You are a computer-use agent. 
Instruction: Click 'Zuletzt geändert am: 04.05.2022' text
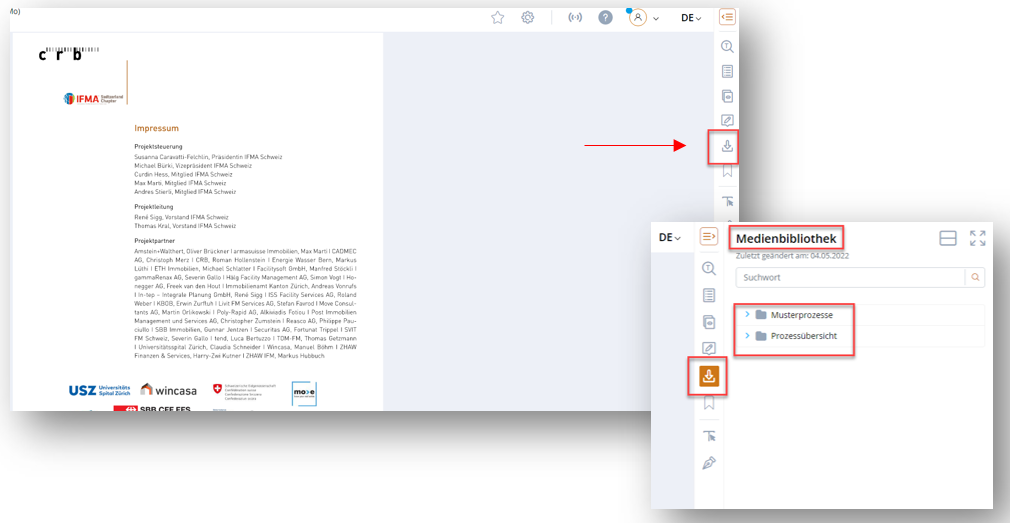792,256
